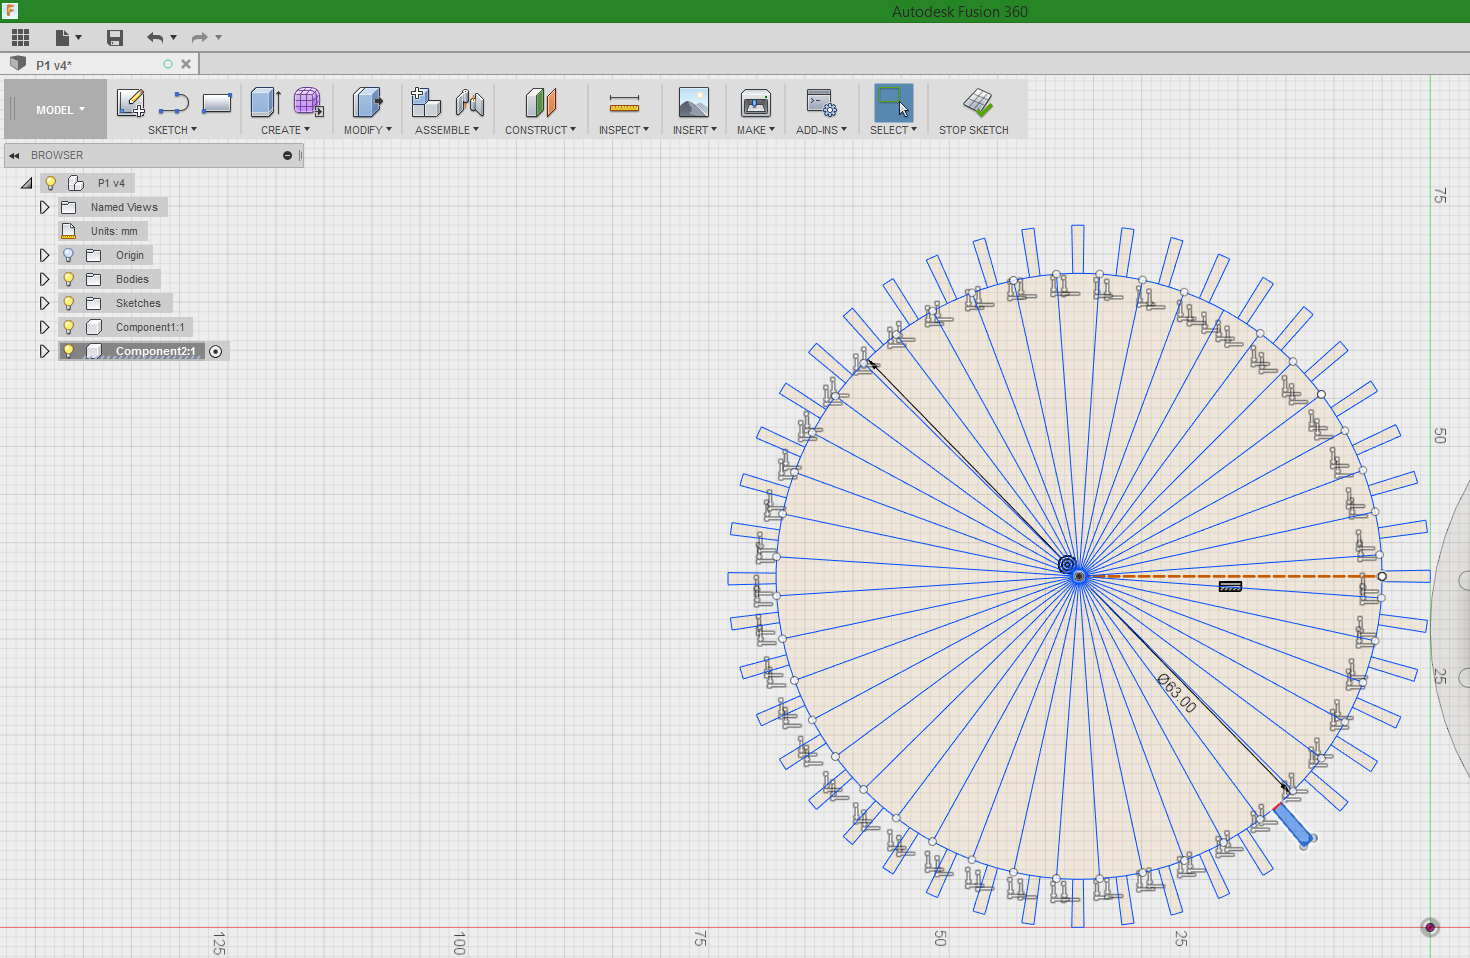Select the Extrude tool icon
This screenshot has height=958, width=1470.
pos(265,102)
